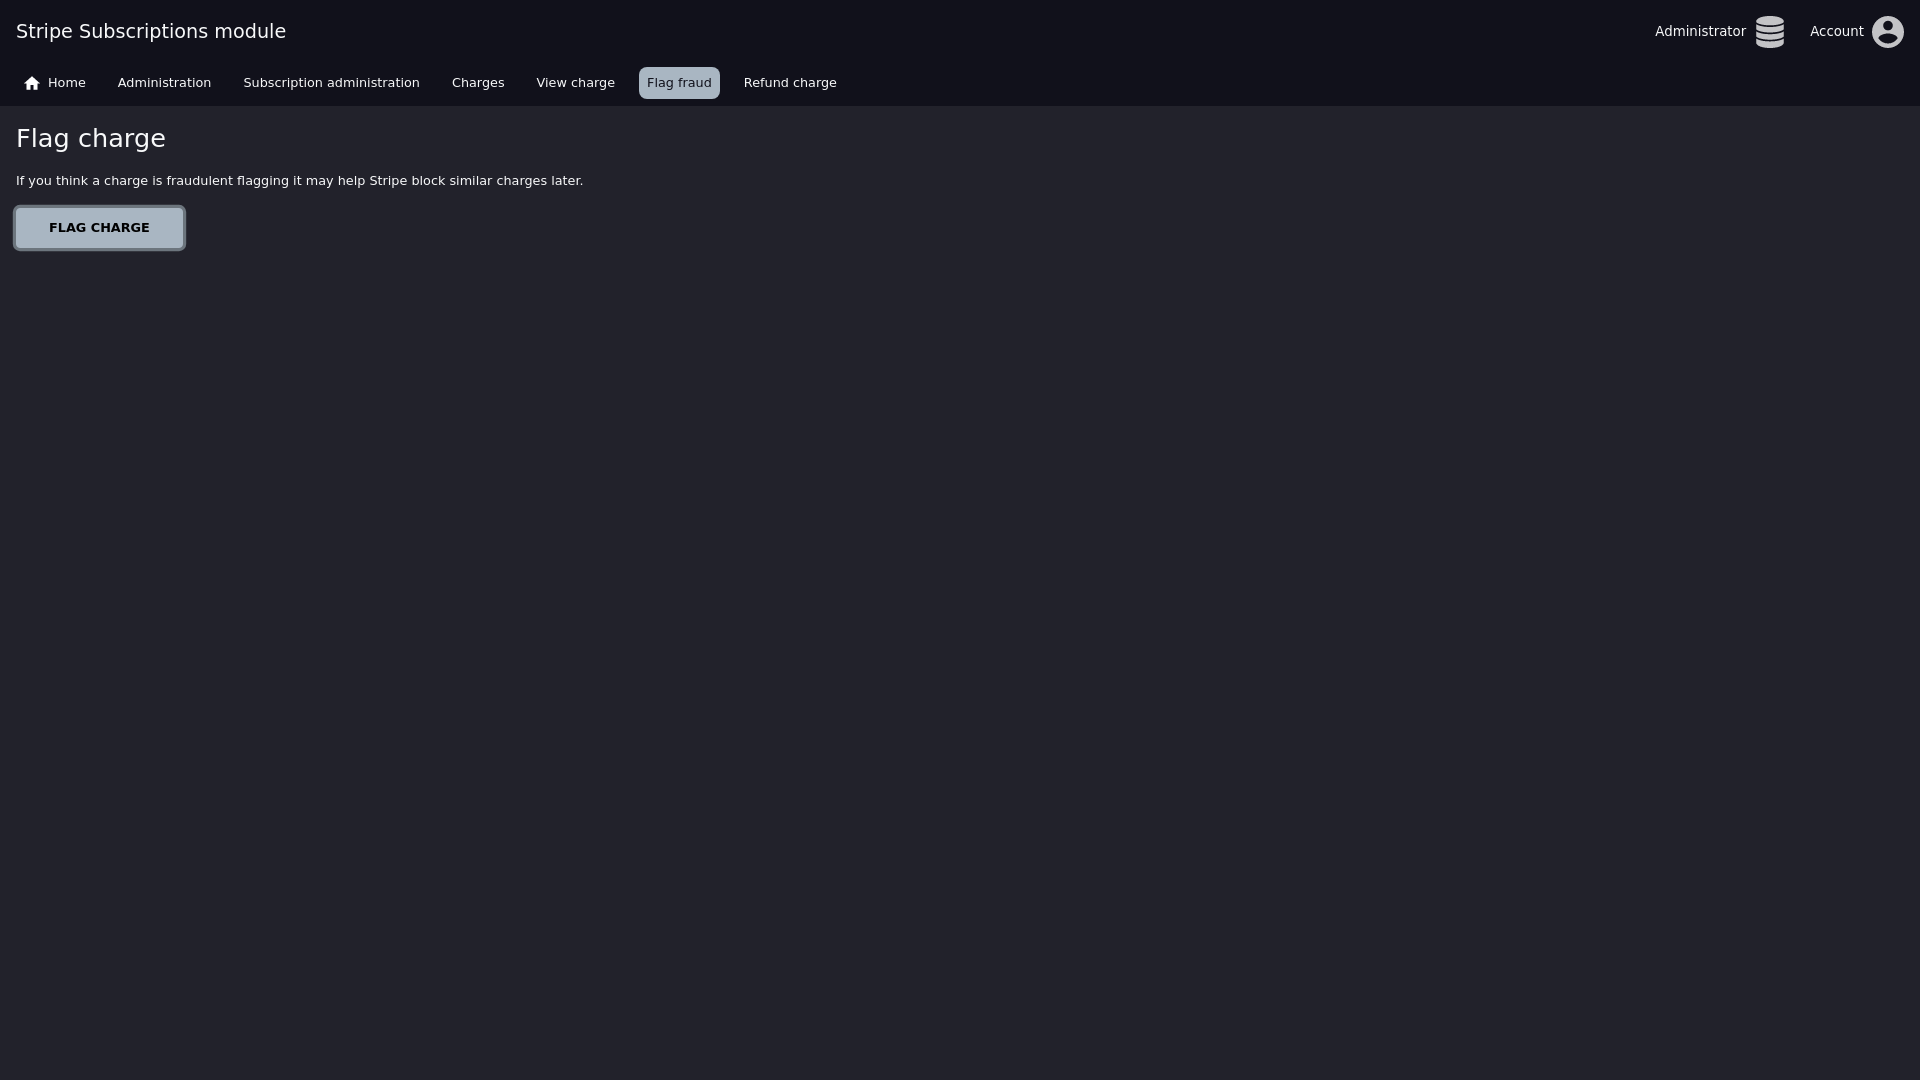Image resolution: width=1920 pixels, height=1080 pixels.
Task: Click the fraudulent charge description text
Action: pos(299,181)
